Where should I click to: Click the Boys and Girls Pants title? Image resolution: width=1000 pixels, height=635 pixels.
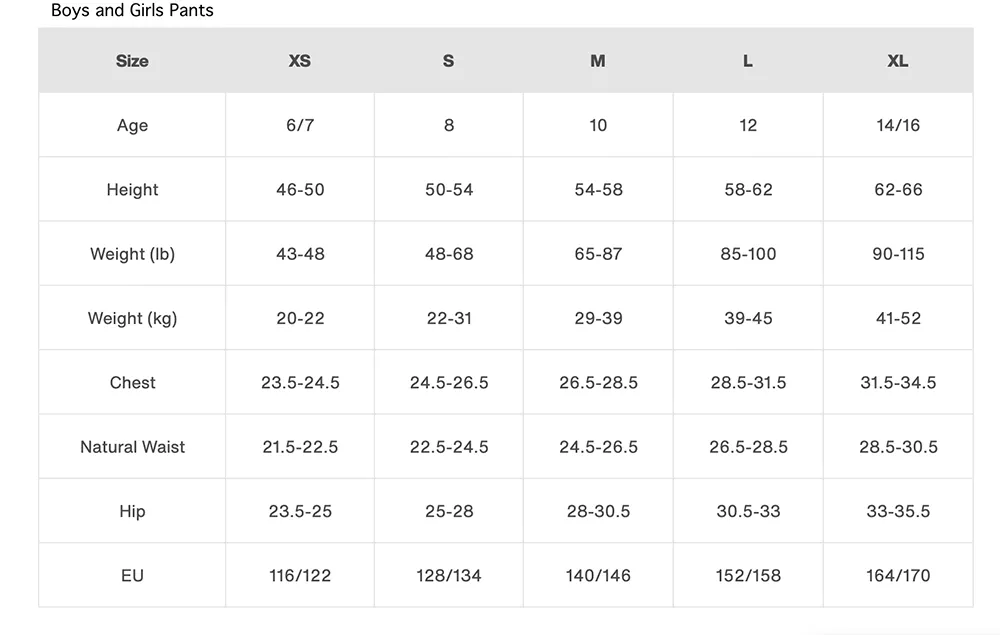[x=132, y=11]
